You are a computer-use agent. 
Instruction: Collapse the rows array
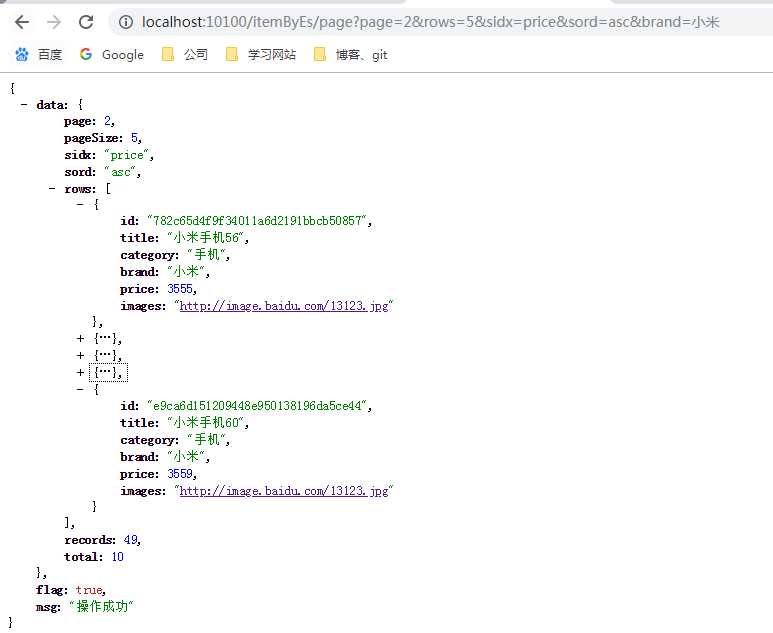click(x=52, y=188)
